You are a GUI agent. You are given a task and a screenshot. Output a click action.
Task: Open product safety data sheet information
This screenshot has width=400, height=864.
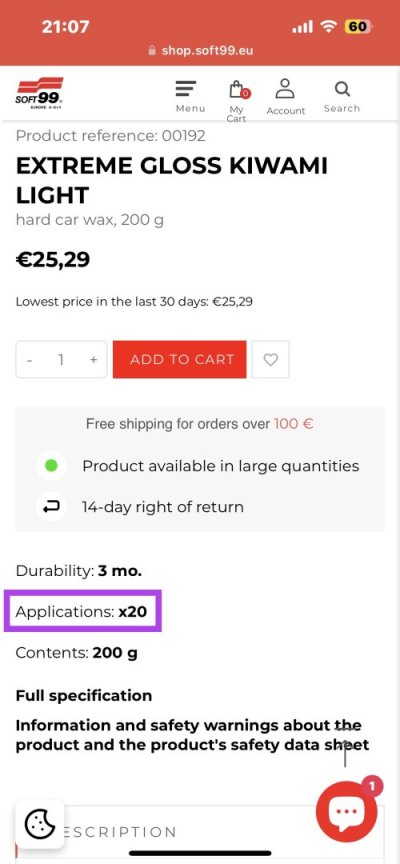[x=192, y=735]
